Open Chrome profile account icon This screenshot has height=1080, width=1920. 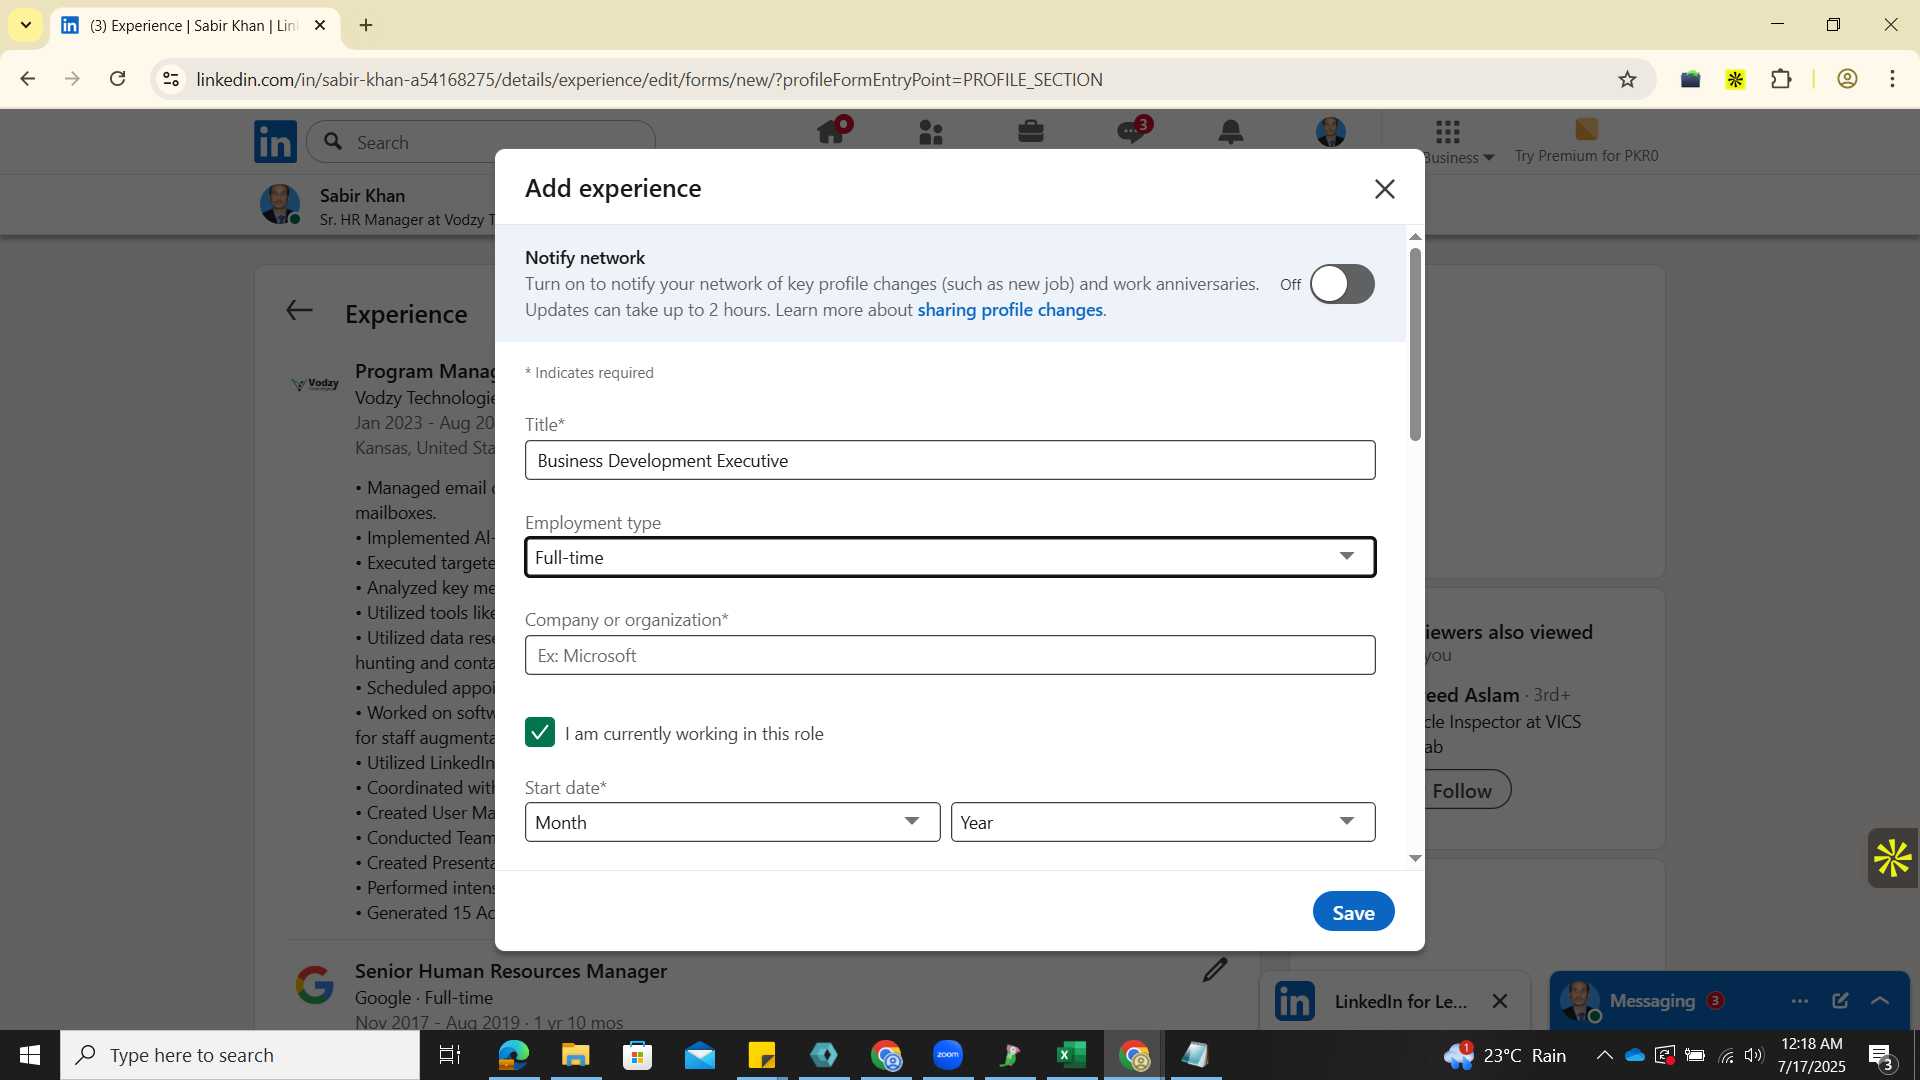pyautogui.click(x=1847, y=79)
